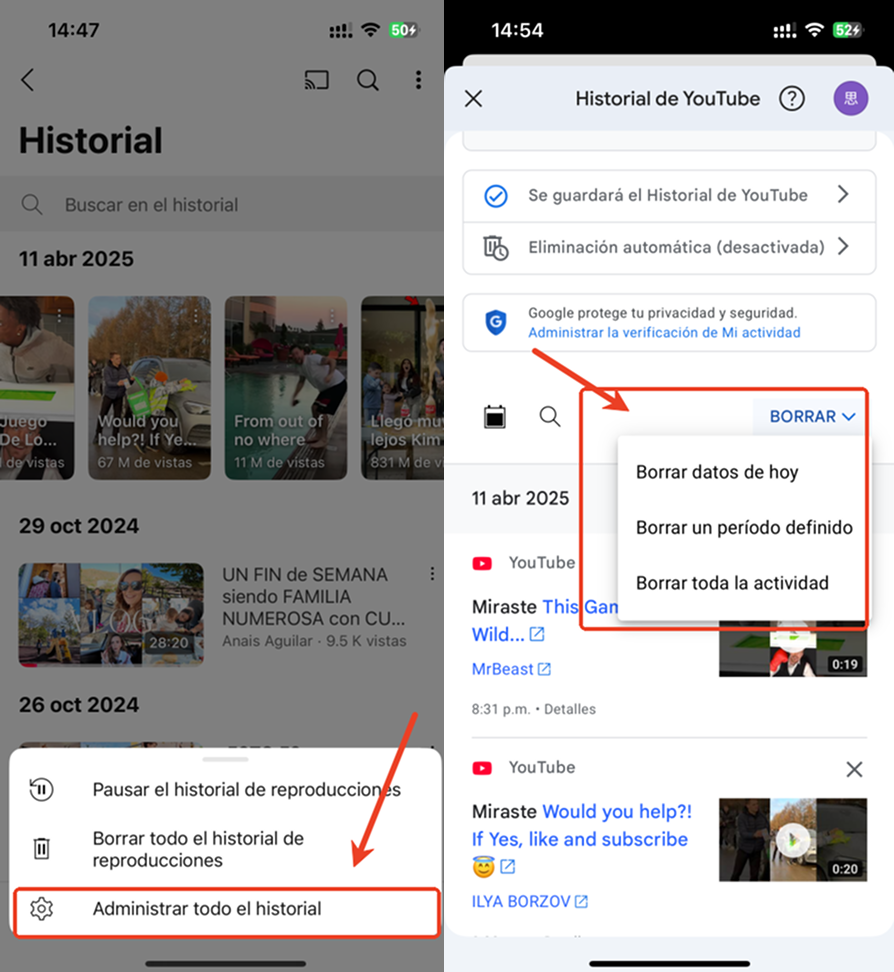Open Eliminación automática (desactivada) settings

668,247
